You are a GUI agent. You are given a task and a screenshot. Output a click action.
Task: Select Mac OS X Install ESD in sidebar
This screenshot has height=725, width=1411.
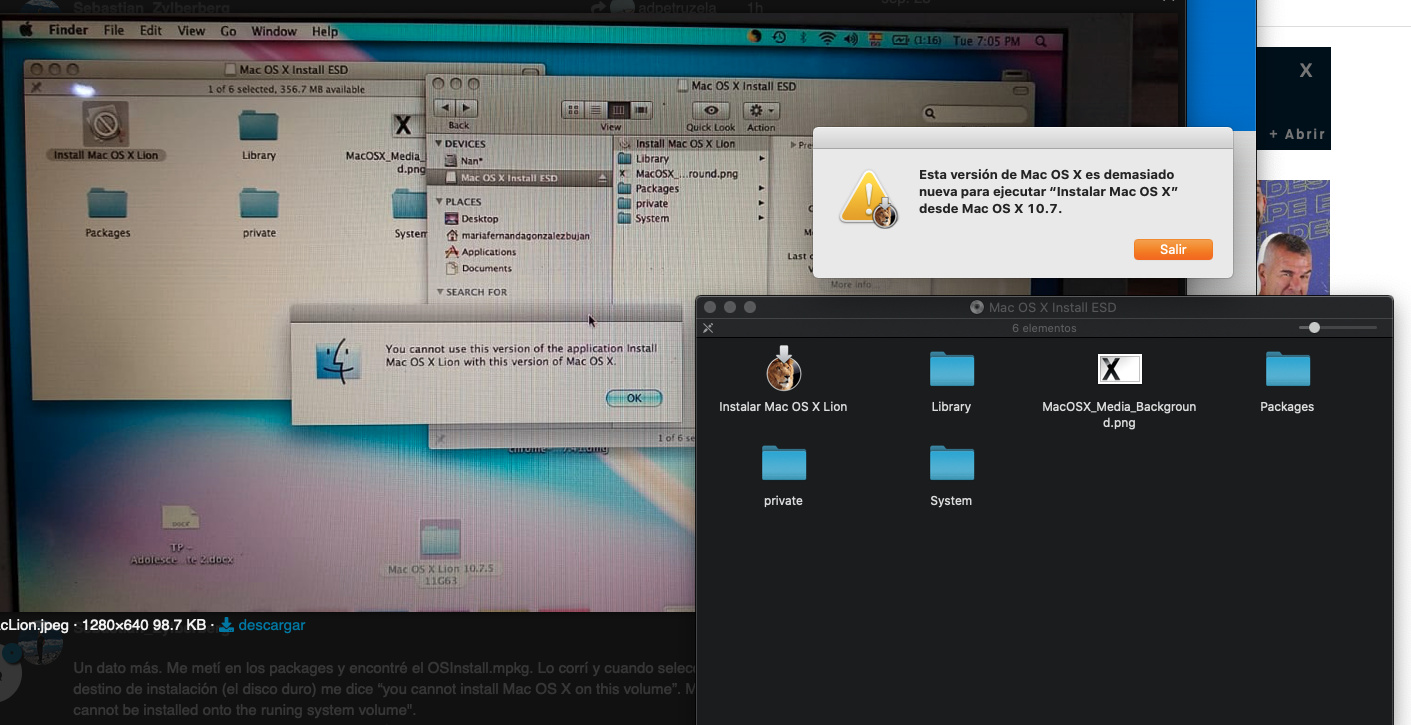(520, 178)
